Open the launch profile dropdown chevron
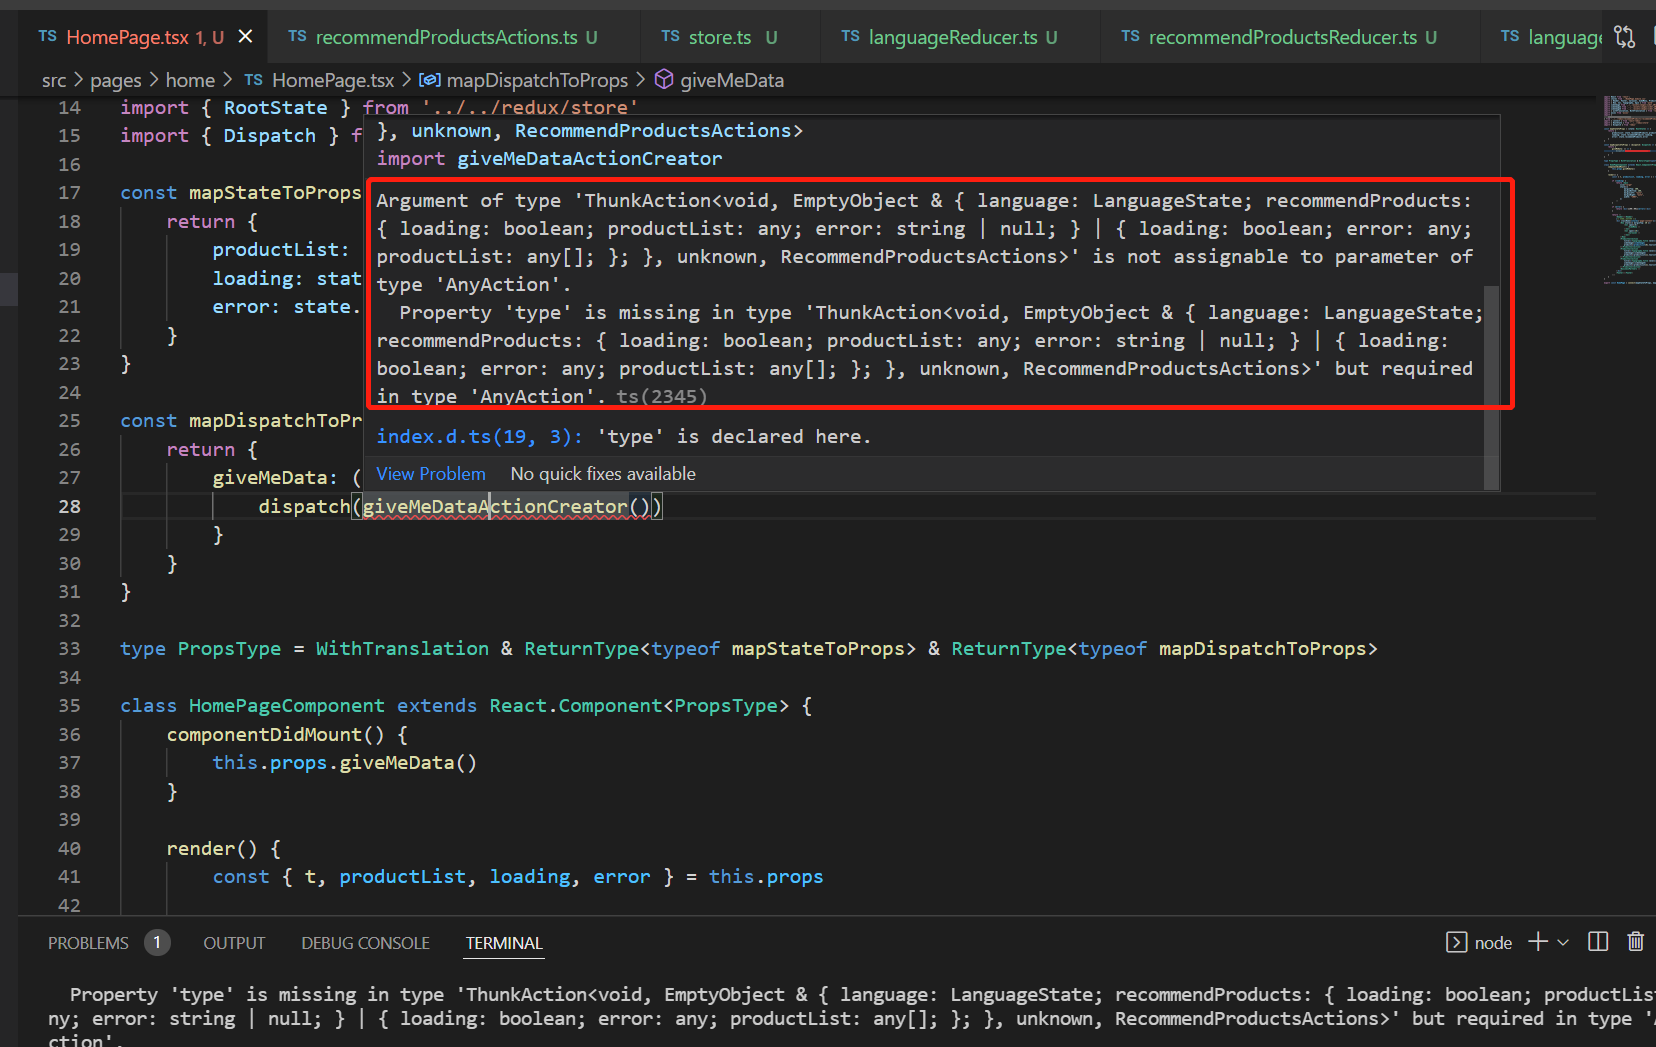 (x=1563, y=943)
